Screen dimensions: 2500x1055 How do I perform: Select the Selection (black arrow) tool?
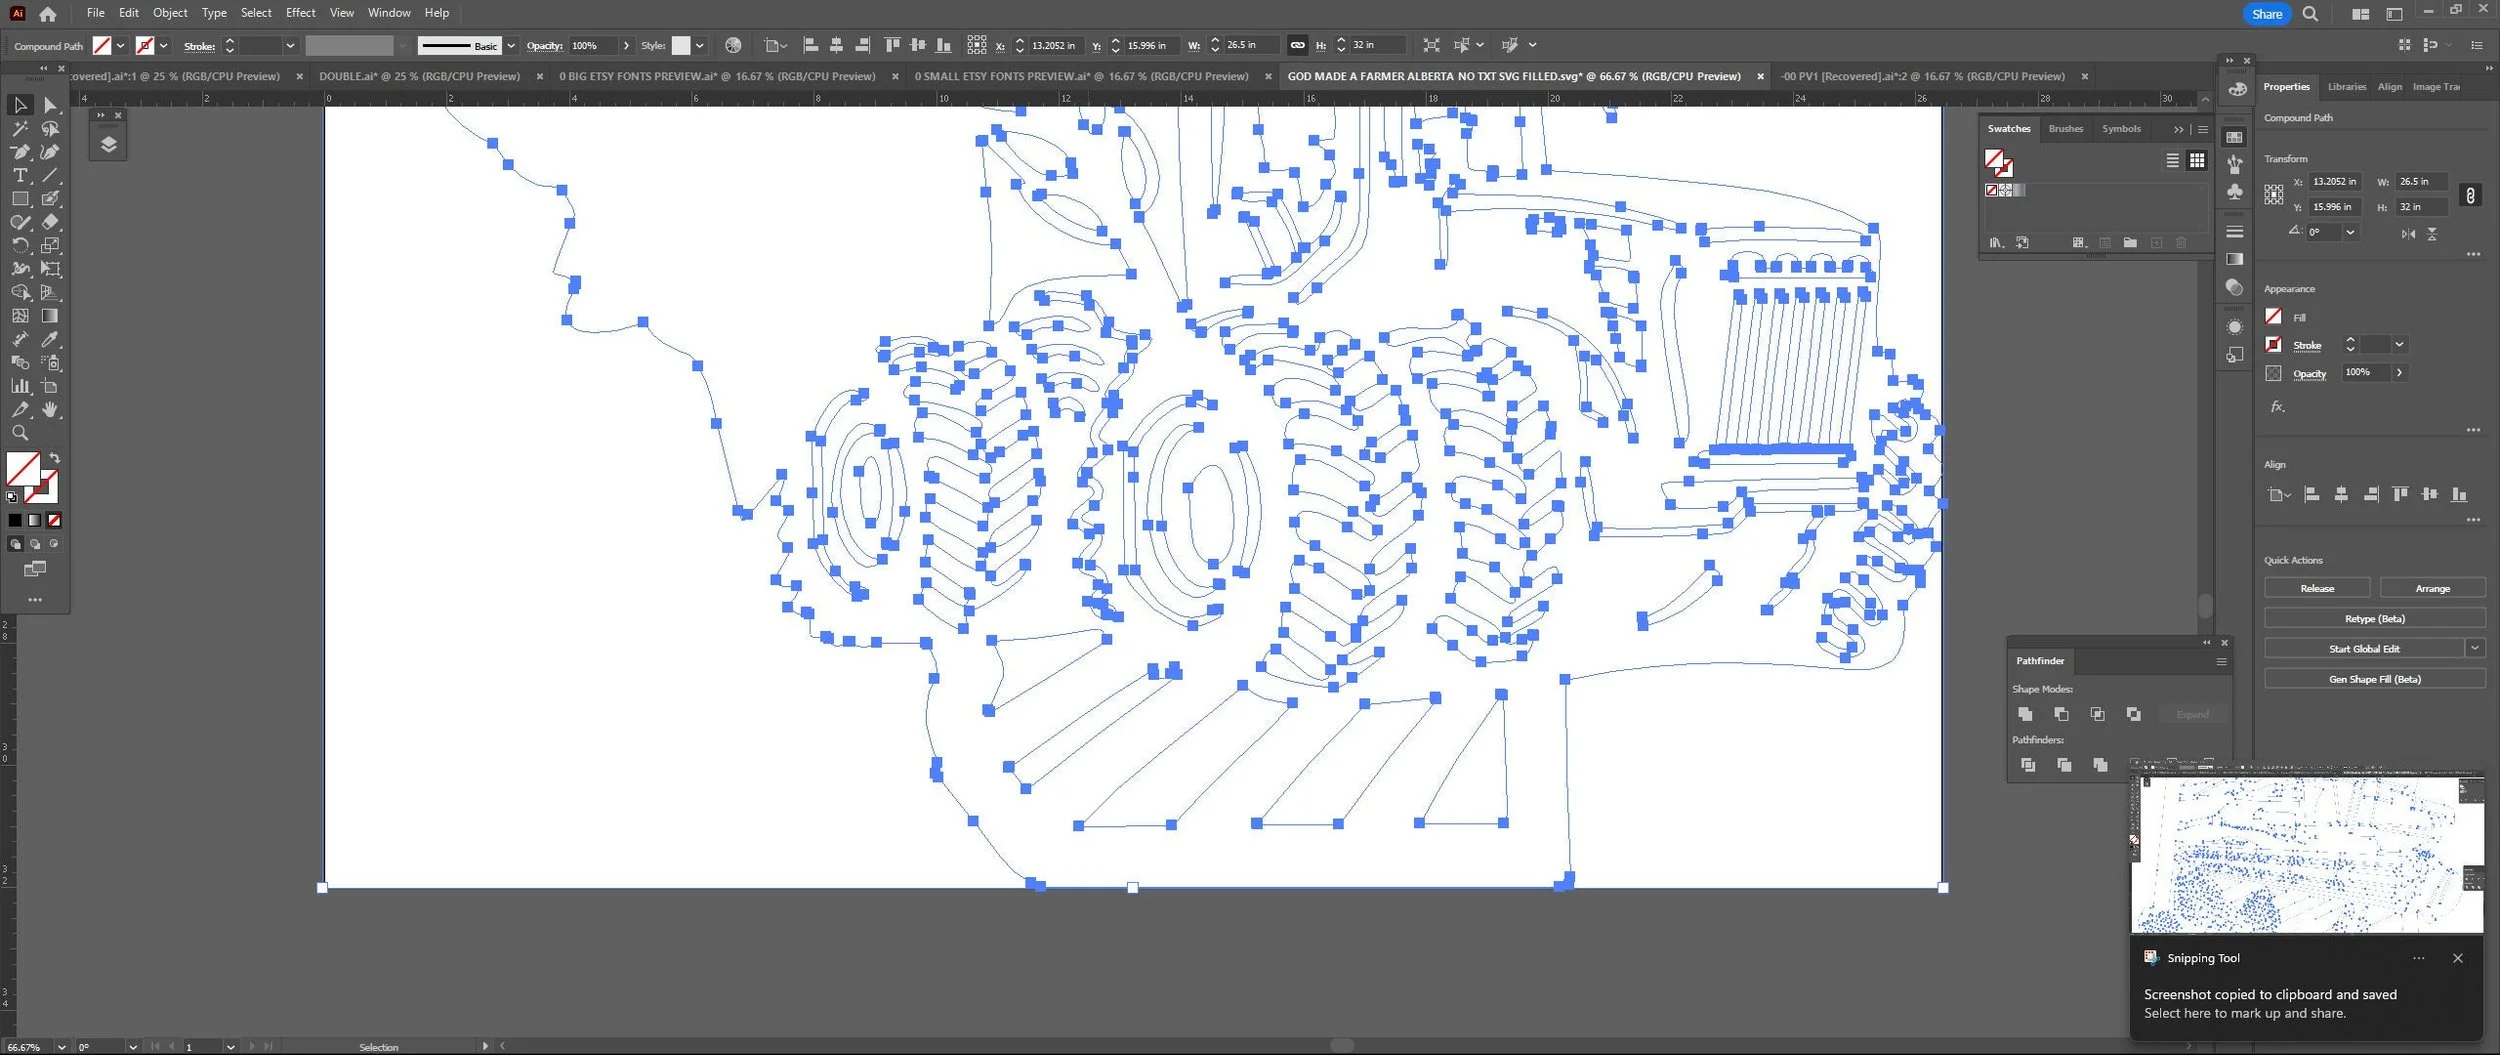20,105
